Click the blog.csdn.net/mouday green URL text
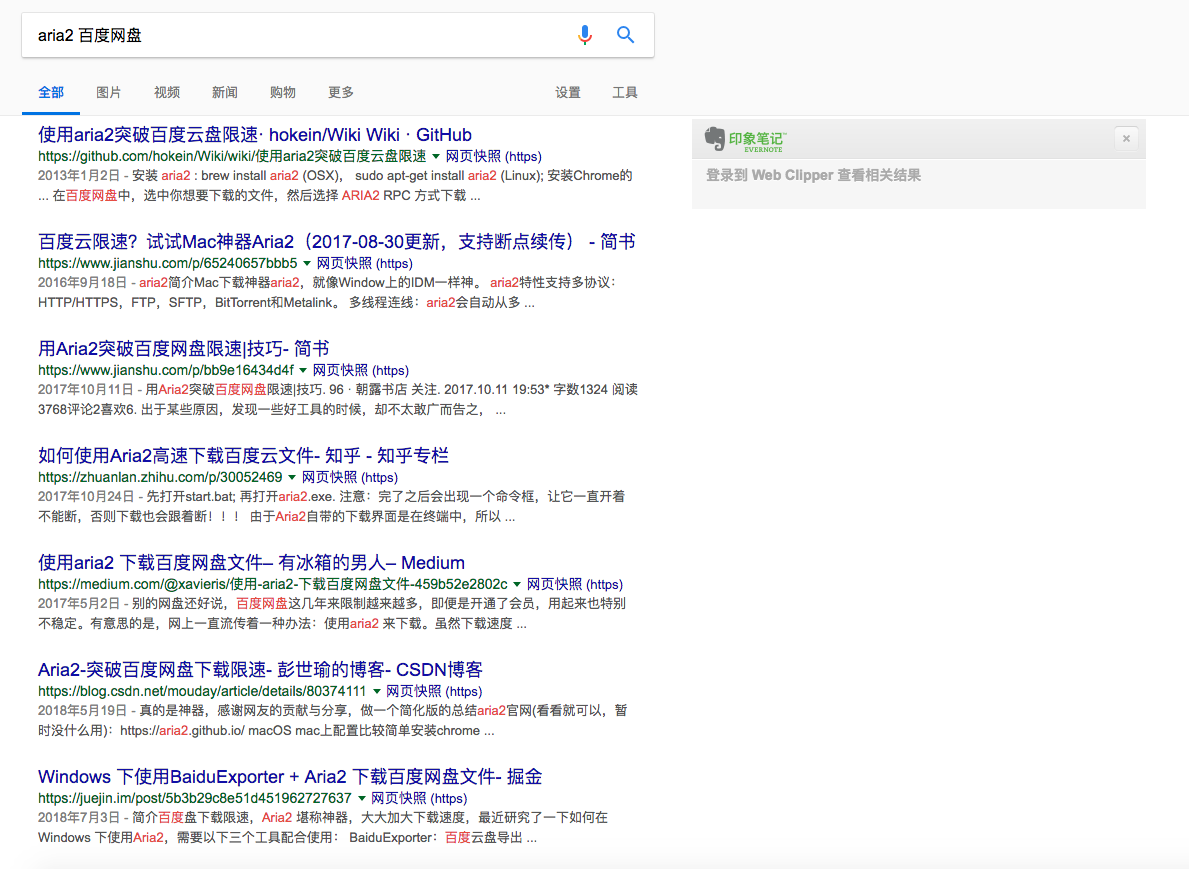 [202, 691]
